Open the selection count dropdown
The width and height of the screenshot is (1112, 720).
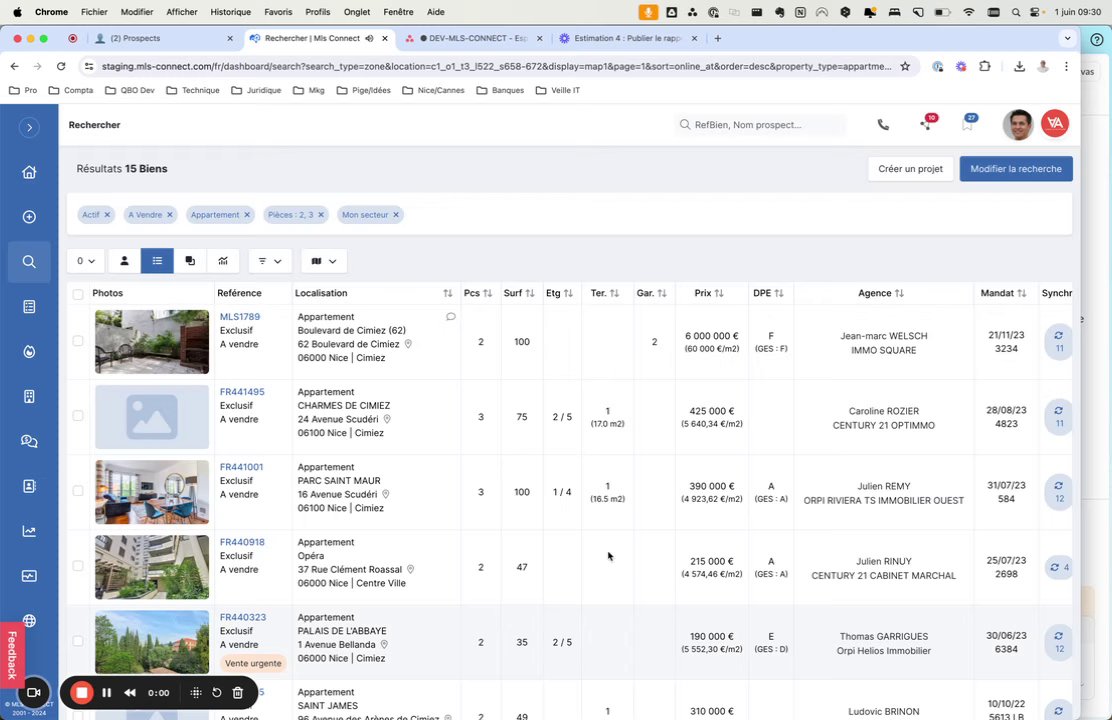pos(86,261)
